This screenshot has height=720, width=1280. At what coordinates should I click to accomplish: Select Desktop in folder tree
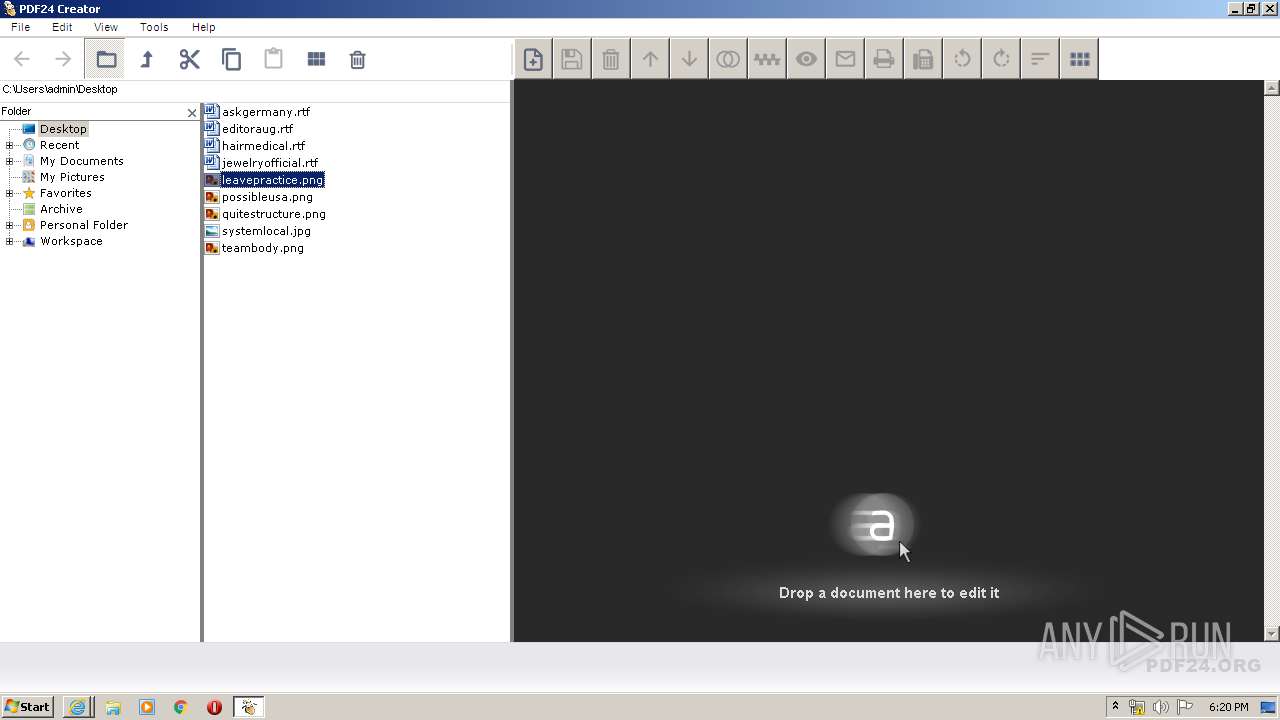(x=63, y=129)
